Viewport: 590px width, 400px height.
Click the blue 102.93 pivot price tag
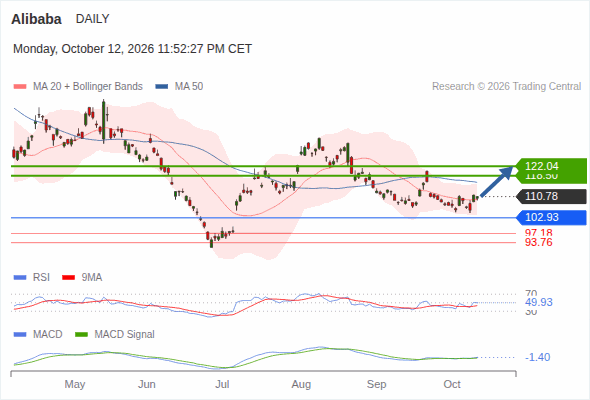pyautogui.click(x=551, y=217)
